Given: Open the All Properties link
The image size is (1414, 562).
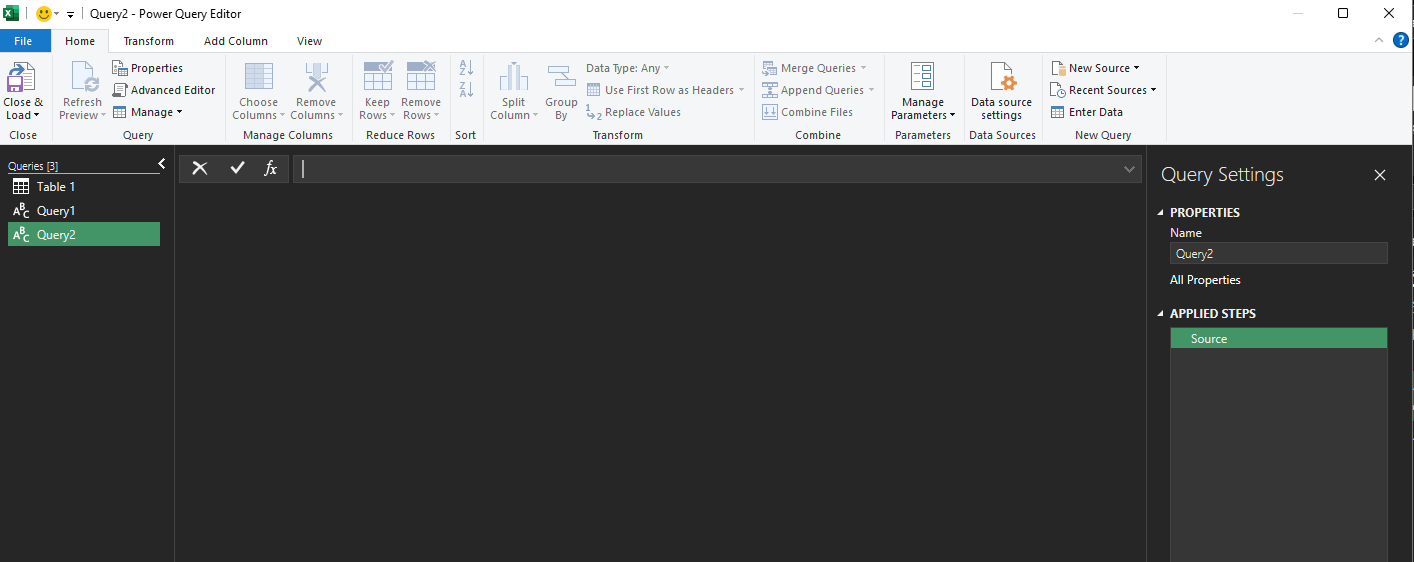Looking at the screenshot, I should (1205, 280).
